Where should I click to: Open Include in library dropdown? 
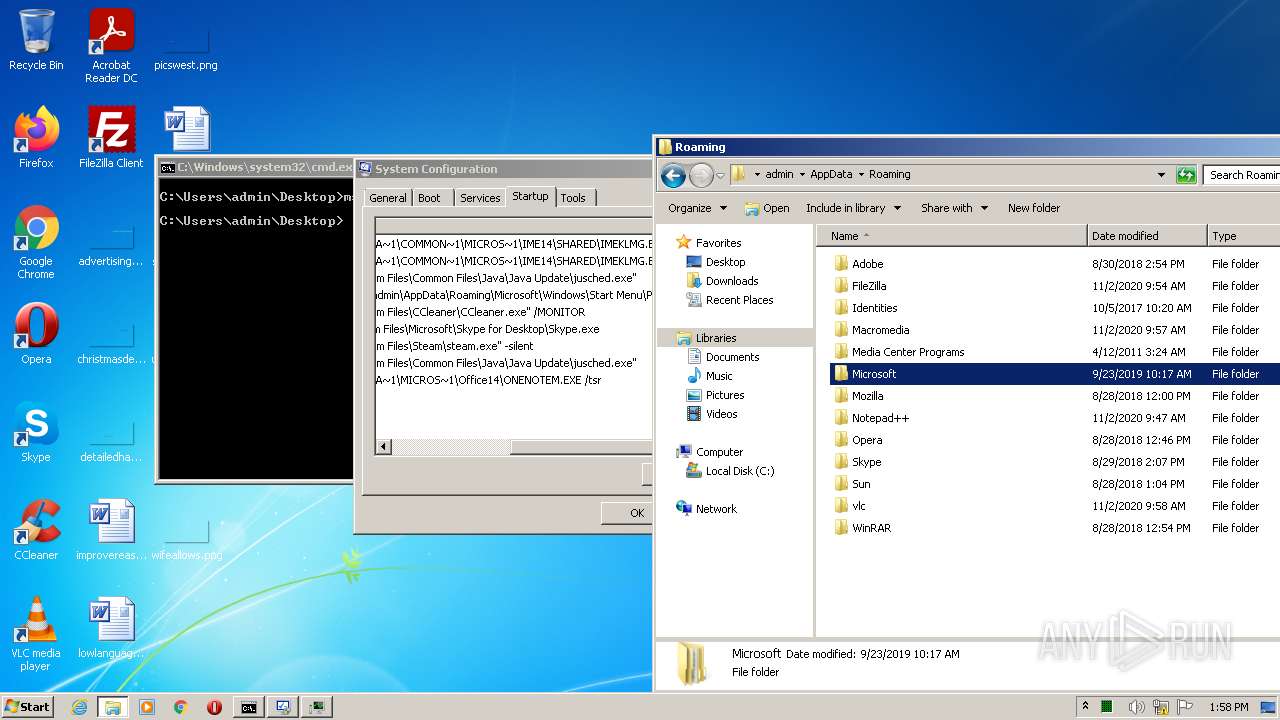point(853,208)
